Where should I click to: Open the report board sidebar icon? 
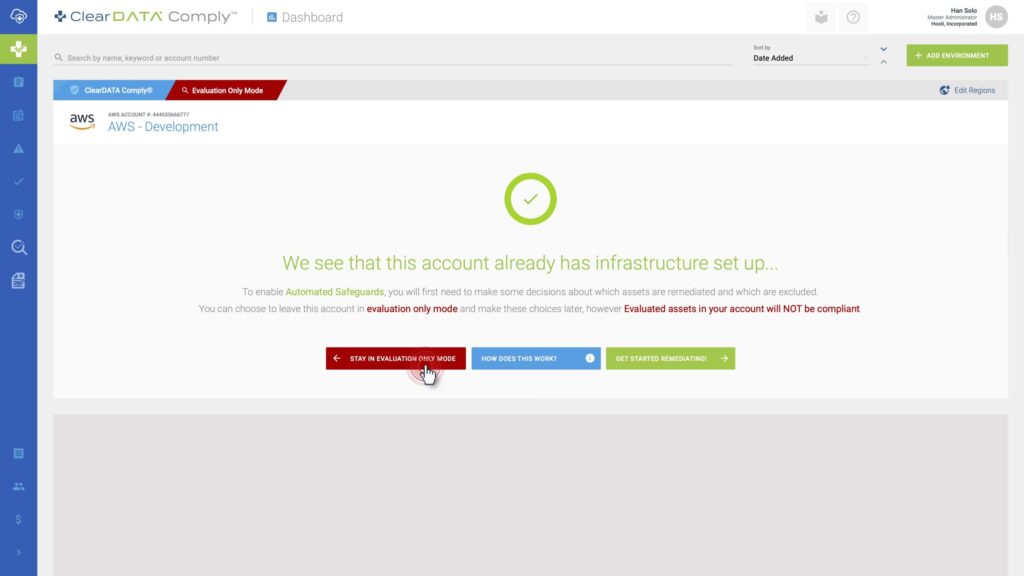[18, 116]
